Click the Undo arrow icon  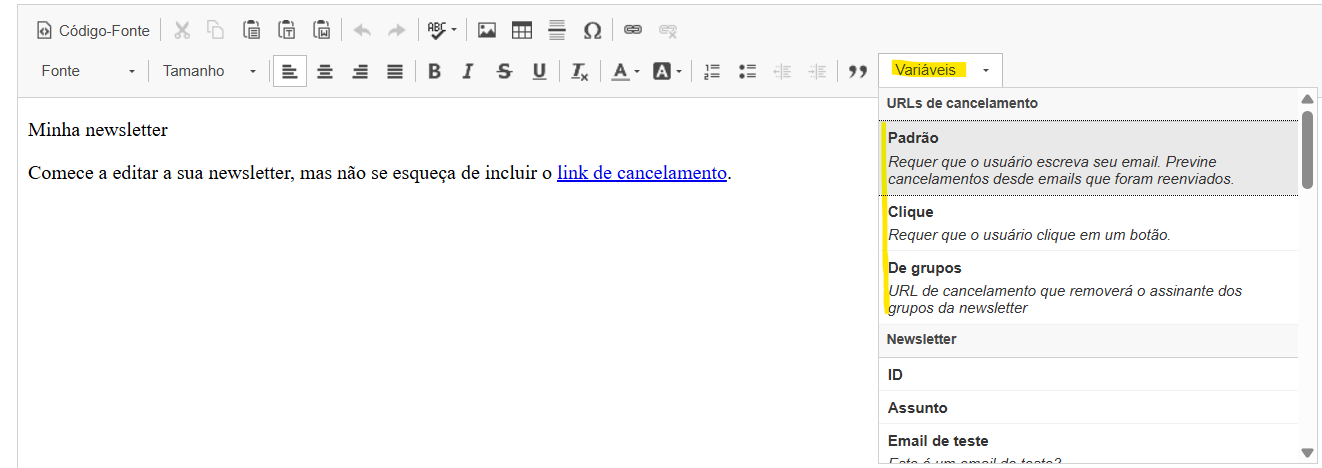[x=362, y=30]
